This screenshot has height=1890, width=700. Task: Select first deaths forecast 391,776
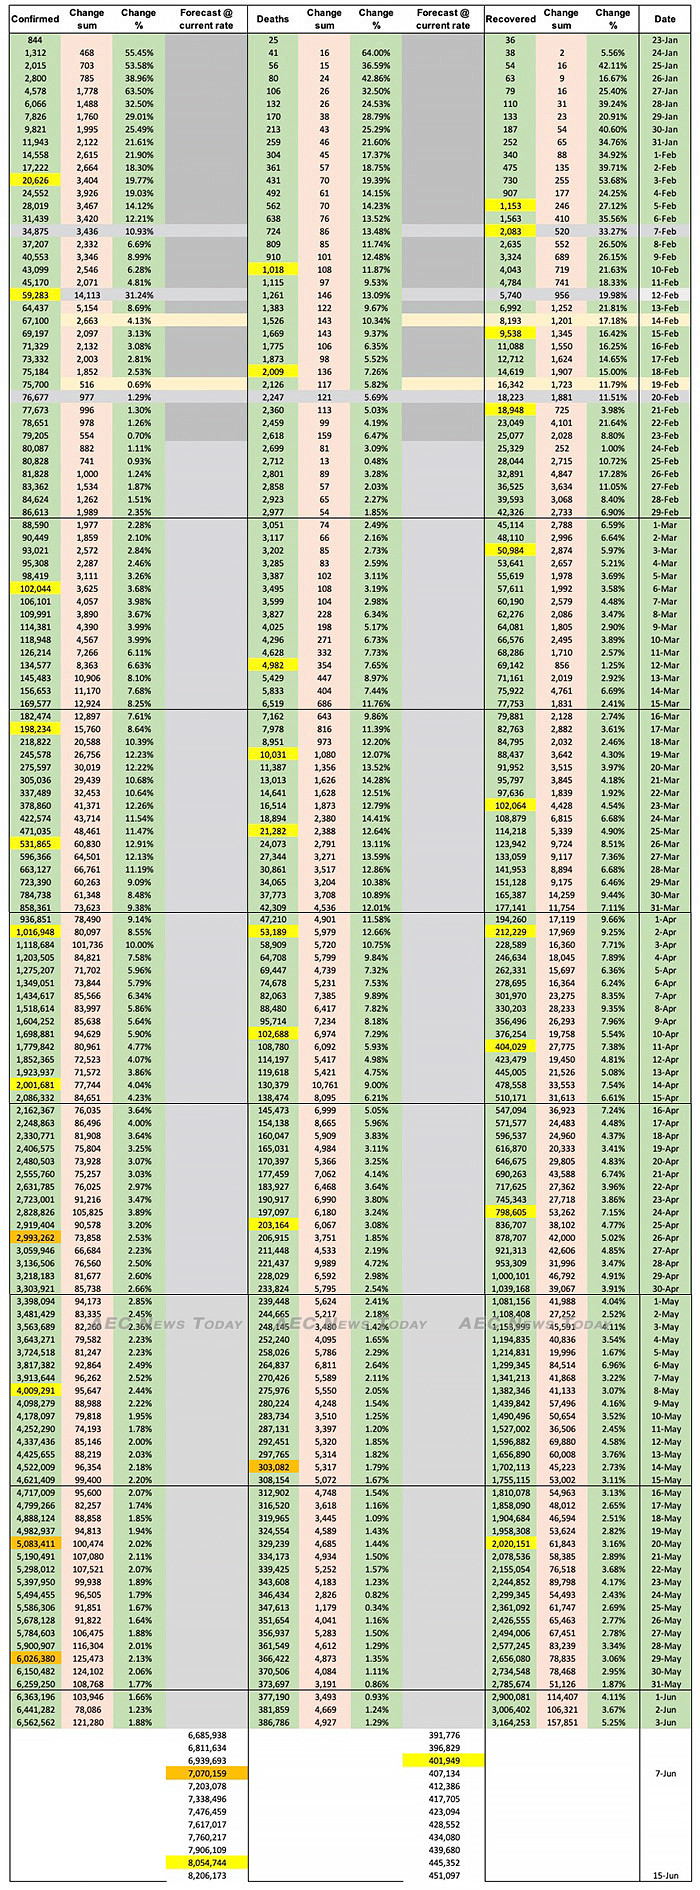[444, 1735]
